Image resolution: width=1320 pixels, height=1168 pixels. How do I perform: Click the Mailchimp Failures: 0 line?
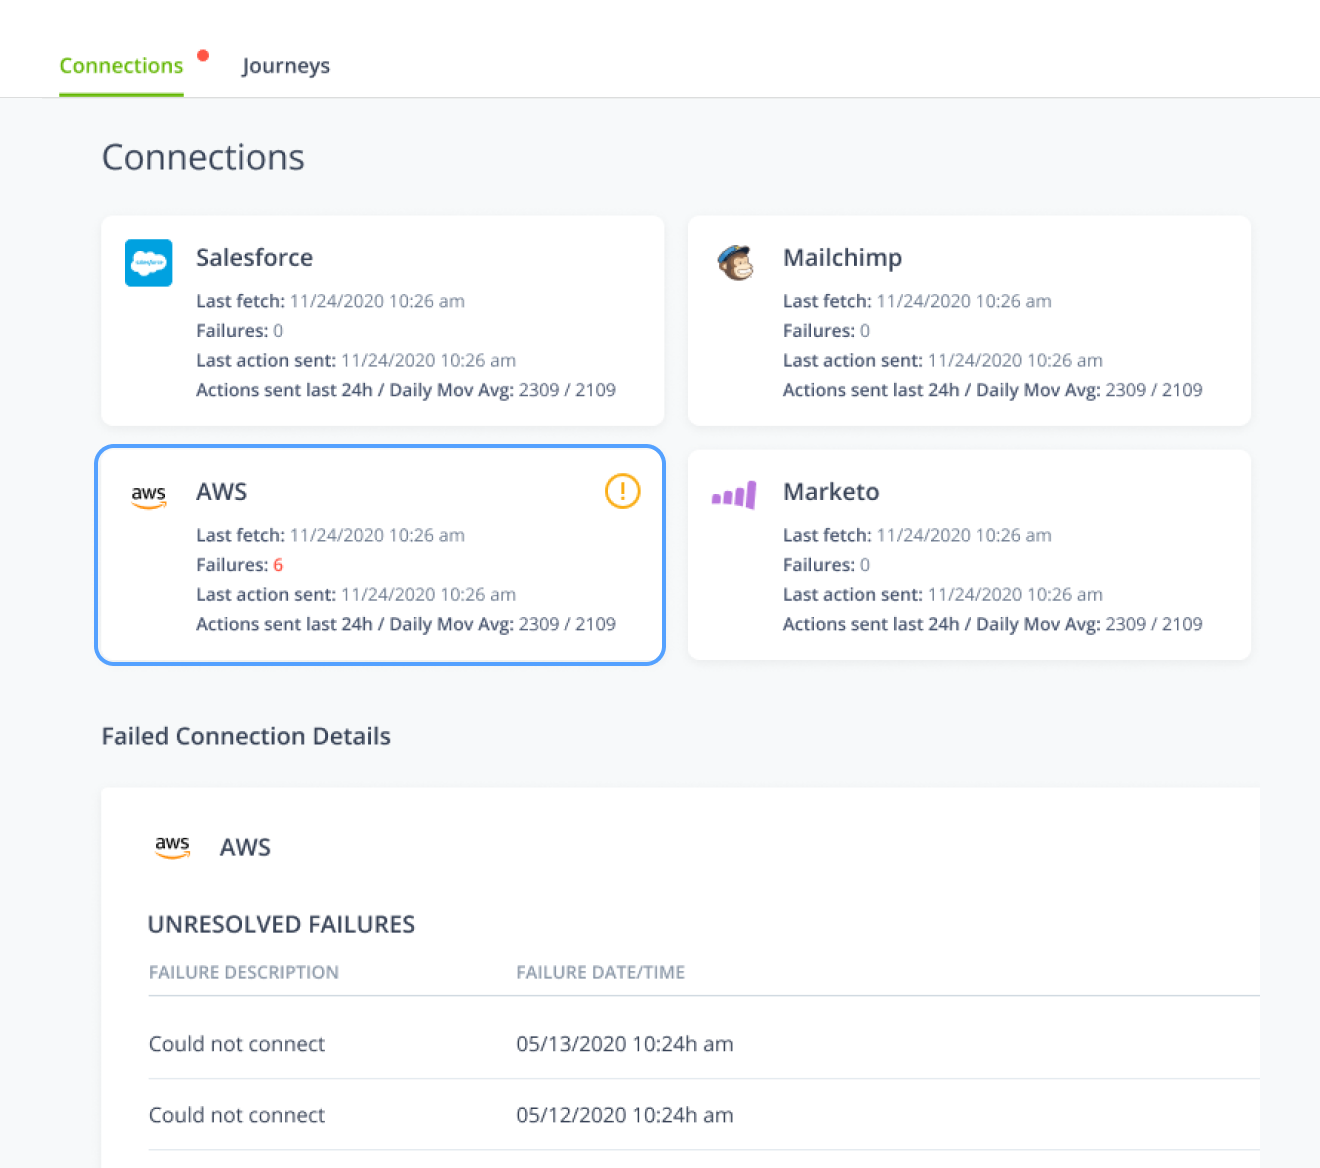coord(827,331)
